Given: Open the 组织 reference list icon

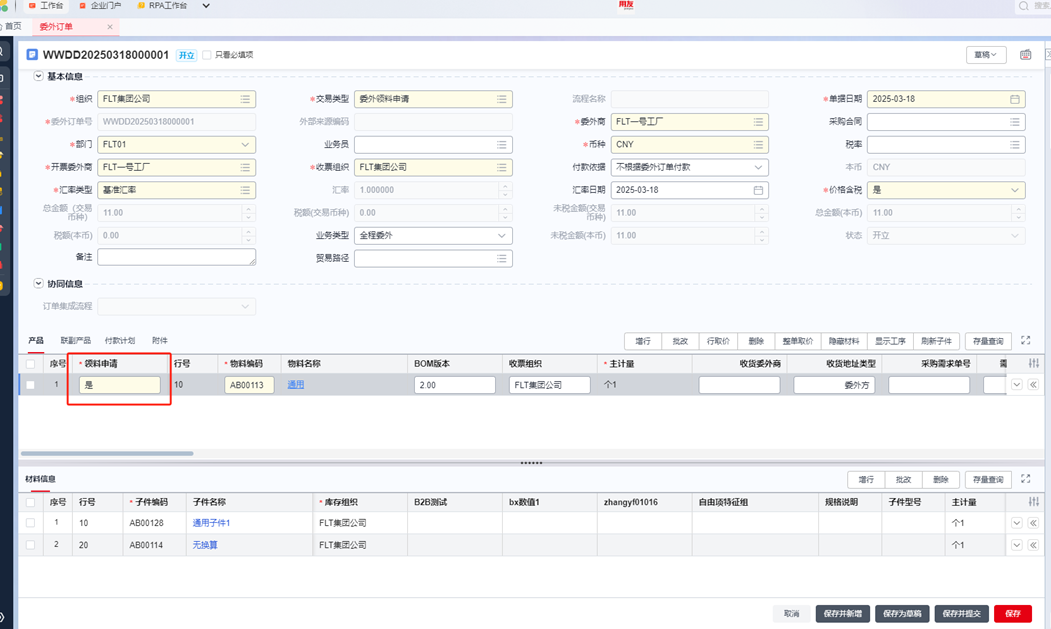Looking at the screenshot, I should click(x=245, y=99).
